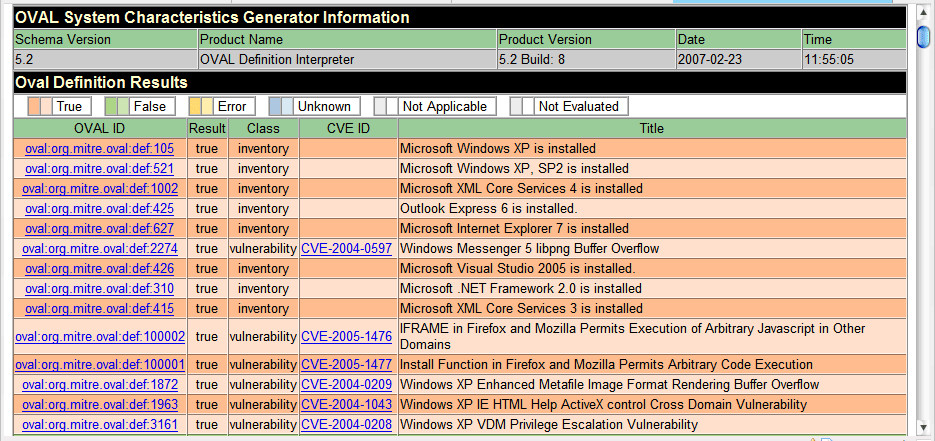Click the Unknown legend color swatch
Viewport: 935px width, 441px height.
point(281,107)
